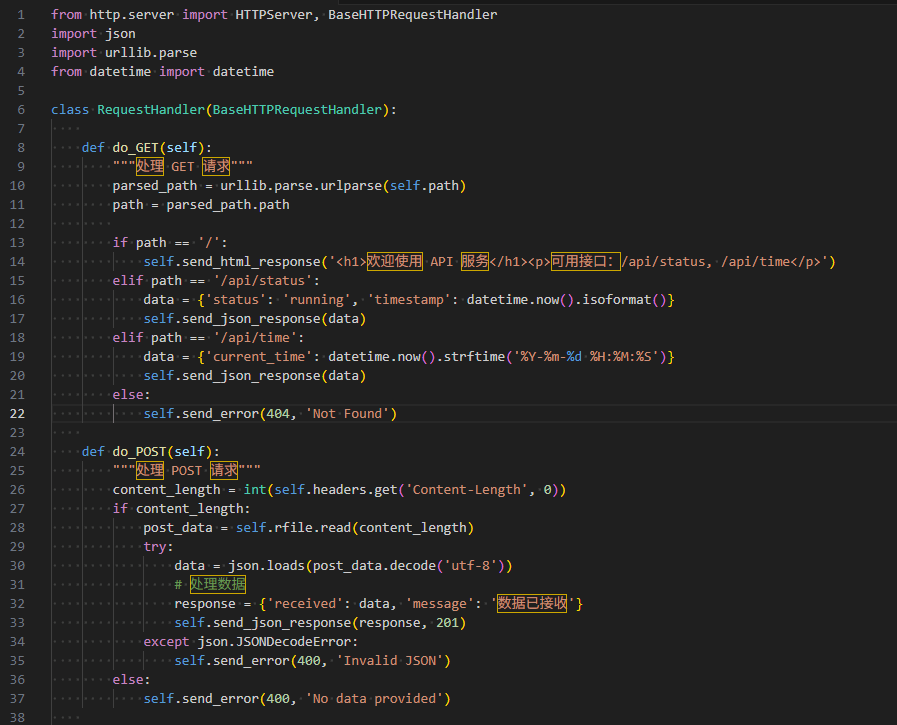The height and width of the screenshot is (725, 897).
Task: Click 'parsed_path.path' on line 11
Action: click(x=228, y=204)
